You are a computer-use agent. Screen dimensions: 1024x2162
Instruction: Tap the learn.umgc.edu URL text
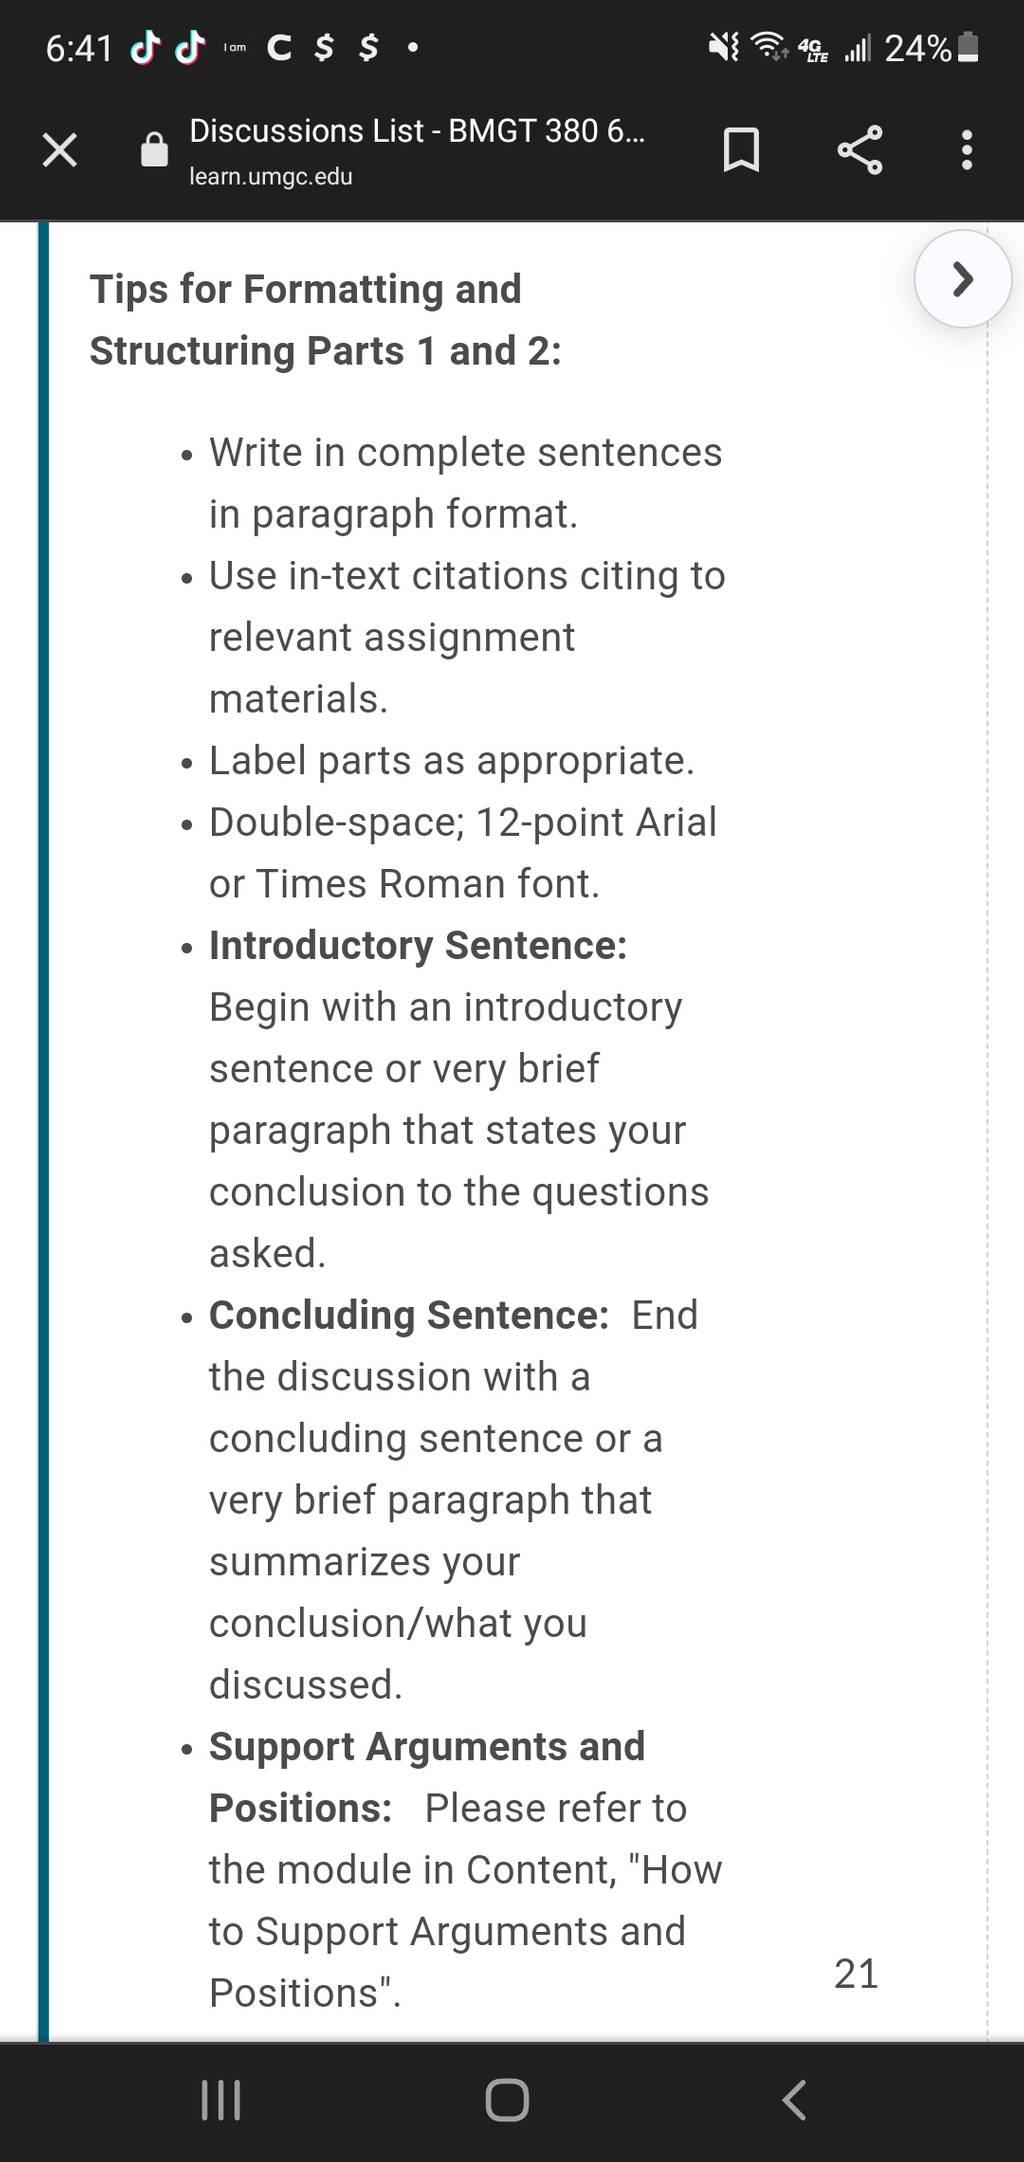271,177
